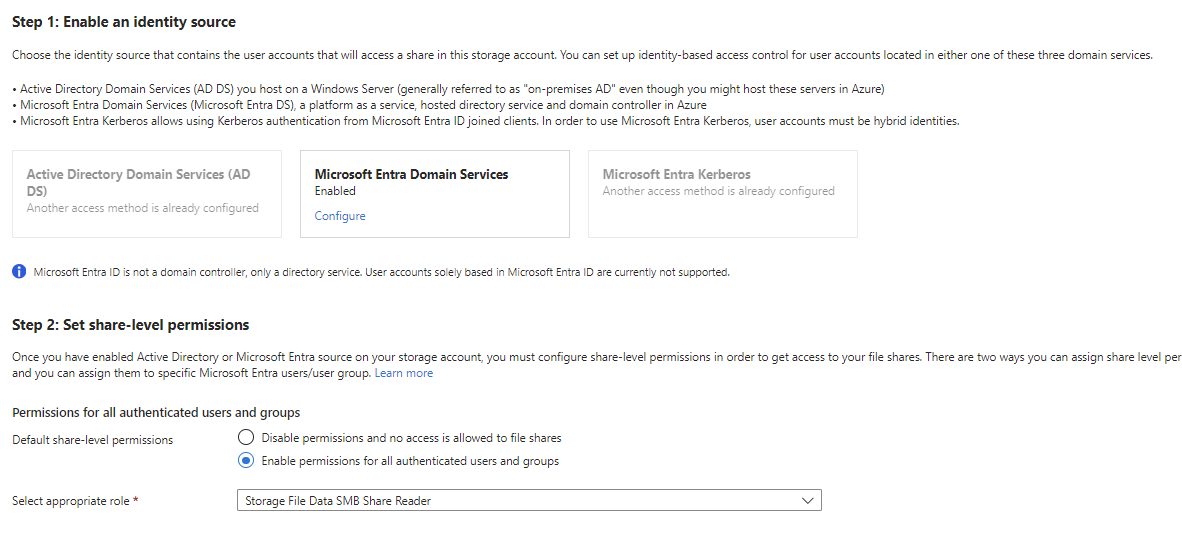Click Configure link under Microsoft Entra Domain Services
Image resolution: width=1182 pixels, height=548 pixels.
(x=340, y=216)
